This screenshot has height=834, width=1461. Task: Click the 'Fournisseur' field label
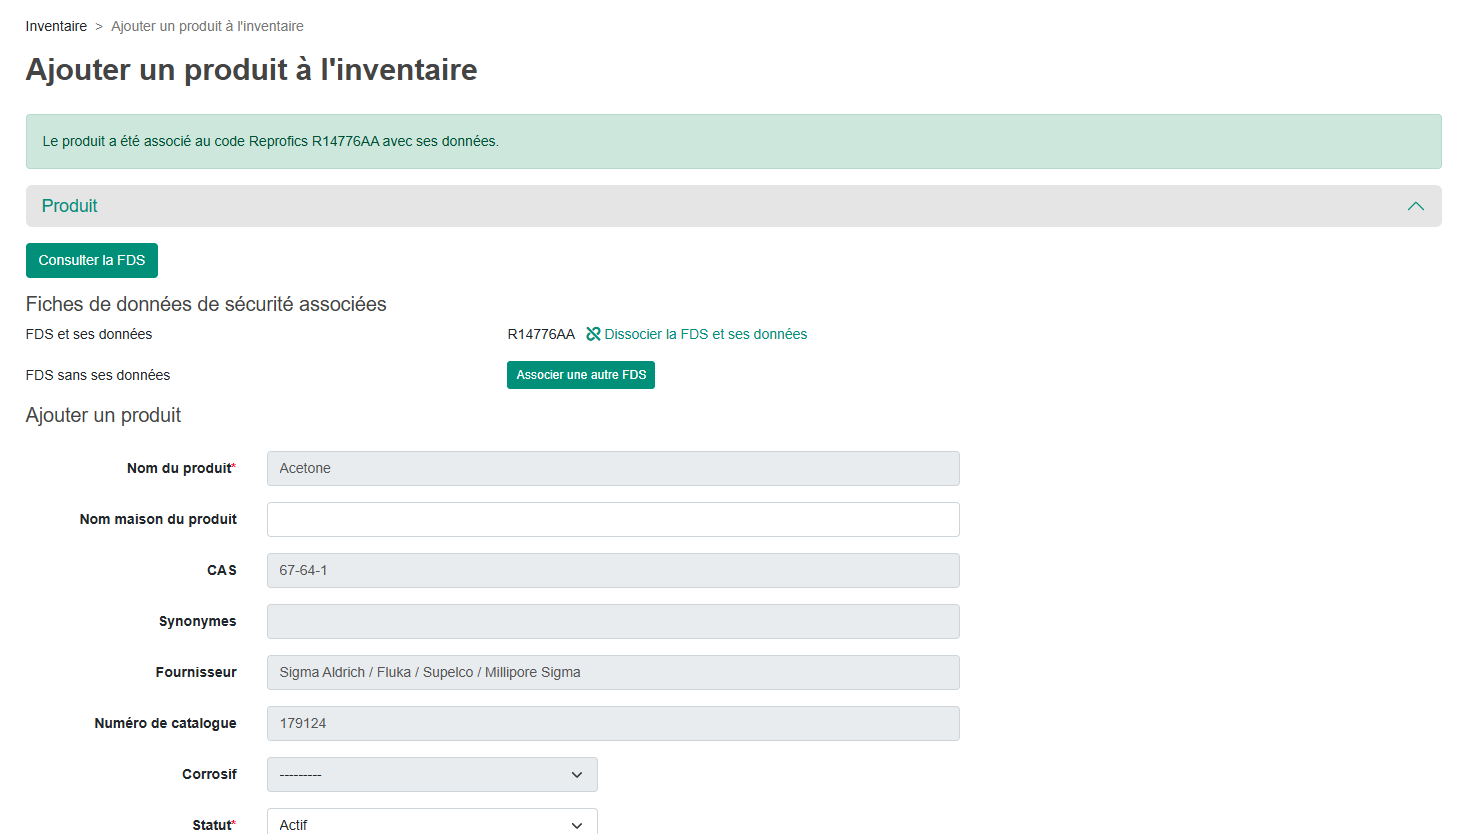pyautogui.click(x=196, y=672)
